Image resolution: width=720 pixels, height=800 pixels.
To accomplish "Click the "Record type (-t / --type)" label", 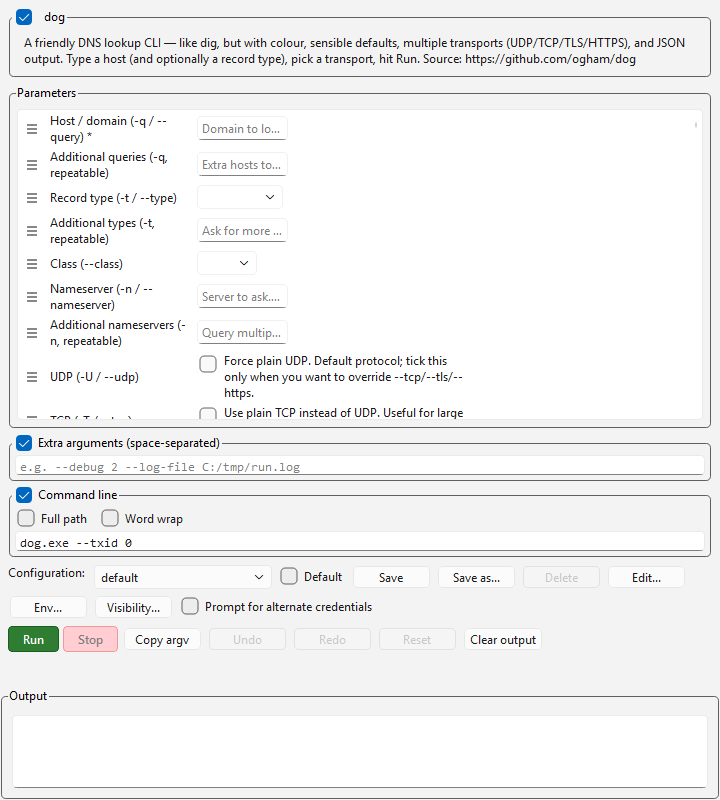I will 113,198.
